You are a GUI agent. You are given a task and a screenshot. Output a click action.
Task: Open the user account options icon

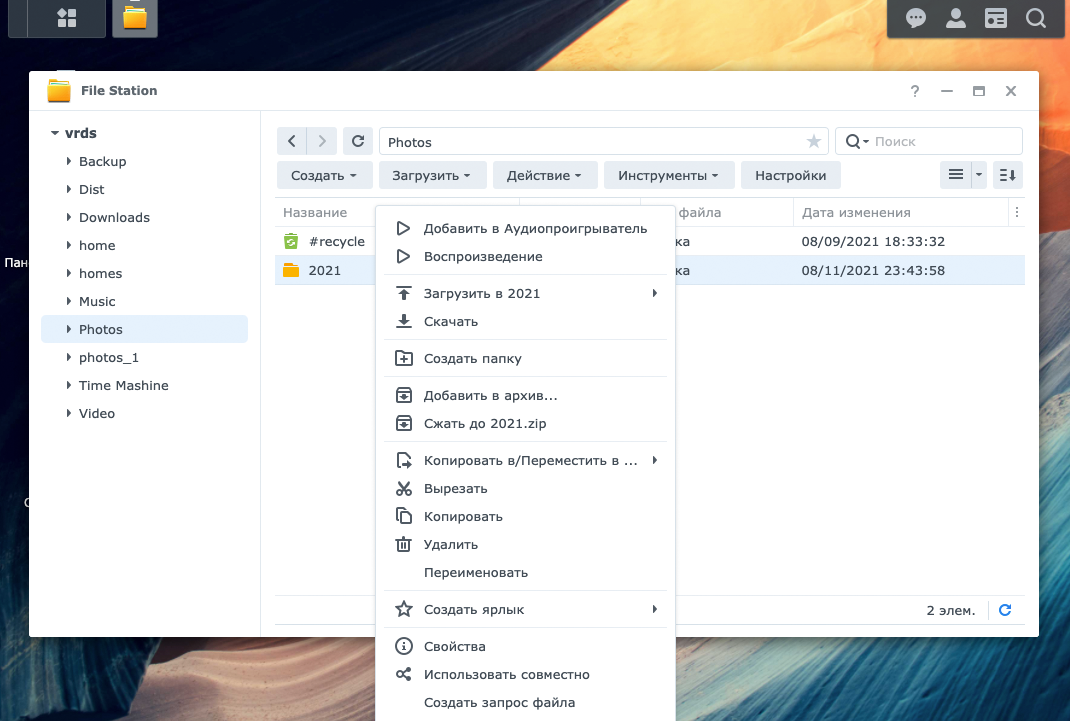955,18
